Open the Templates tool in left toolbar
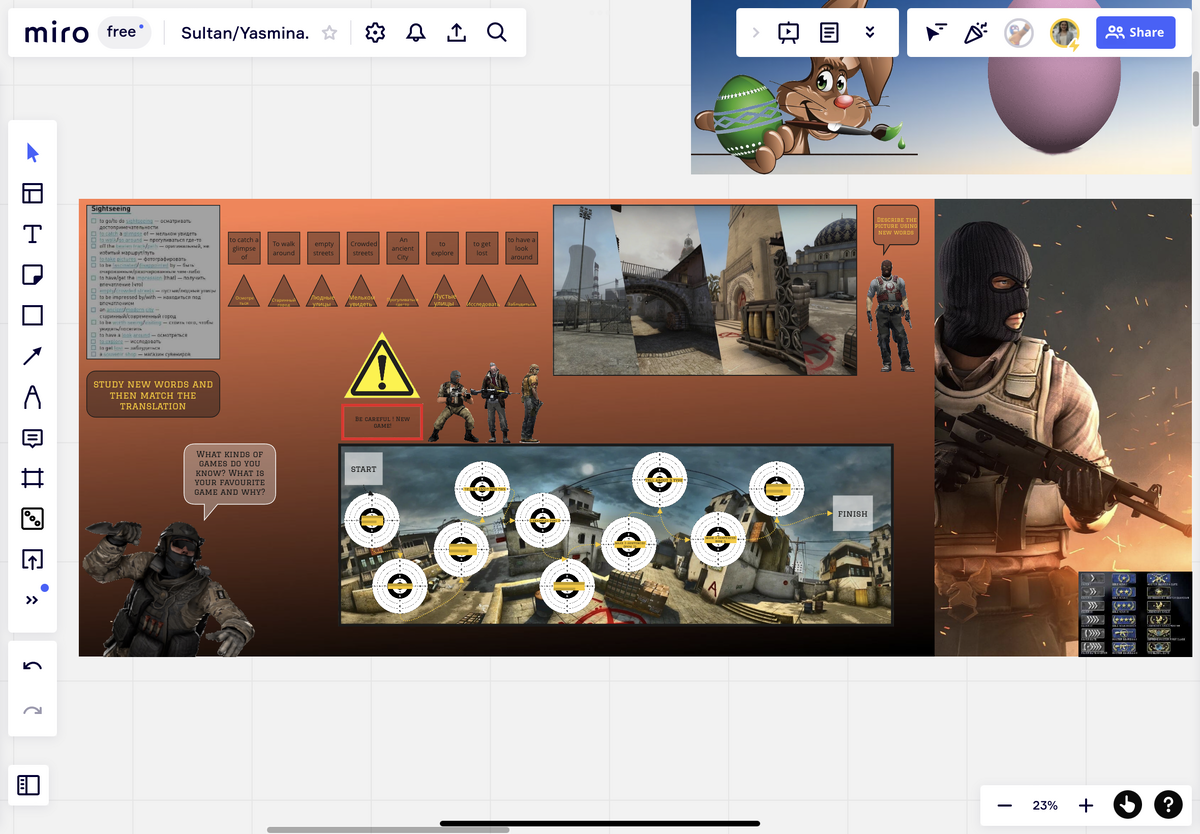 [32, 193]
